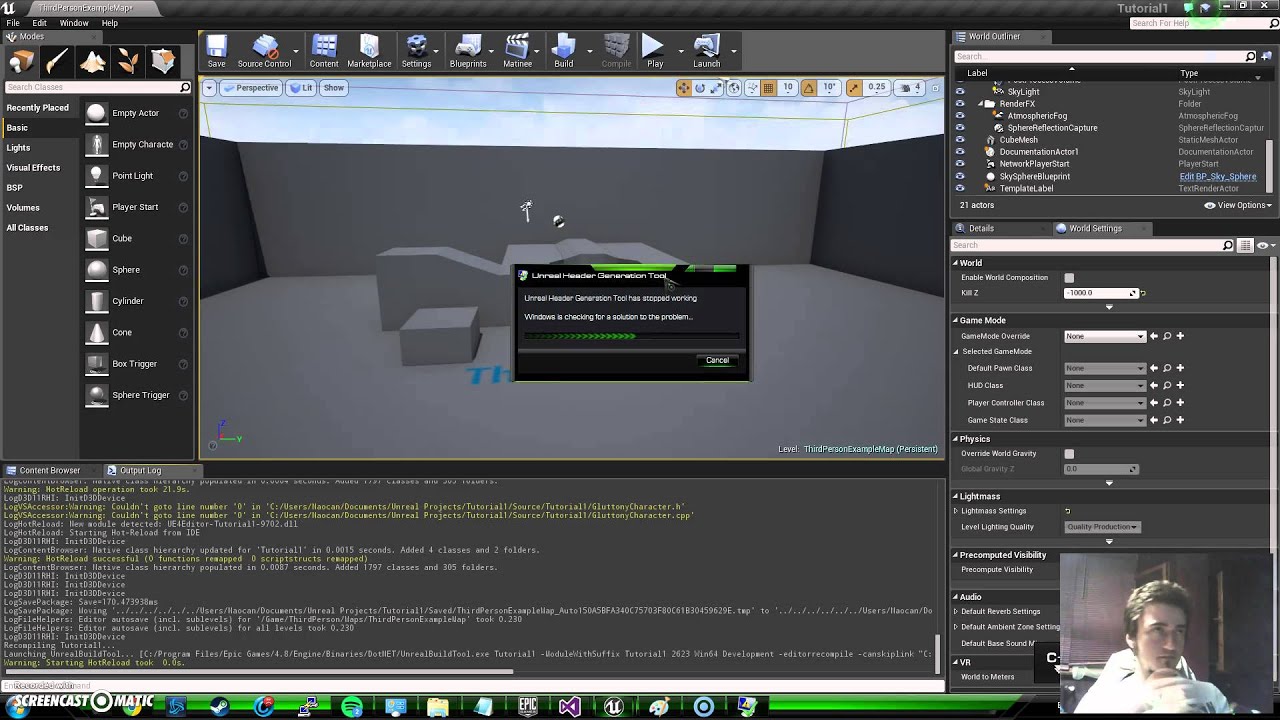The height and width of the screenshot is (720, 1280).
Task: Select the Landscape mode icon
Action: (x=93, y=62)
